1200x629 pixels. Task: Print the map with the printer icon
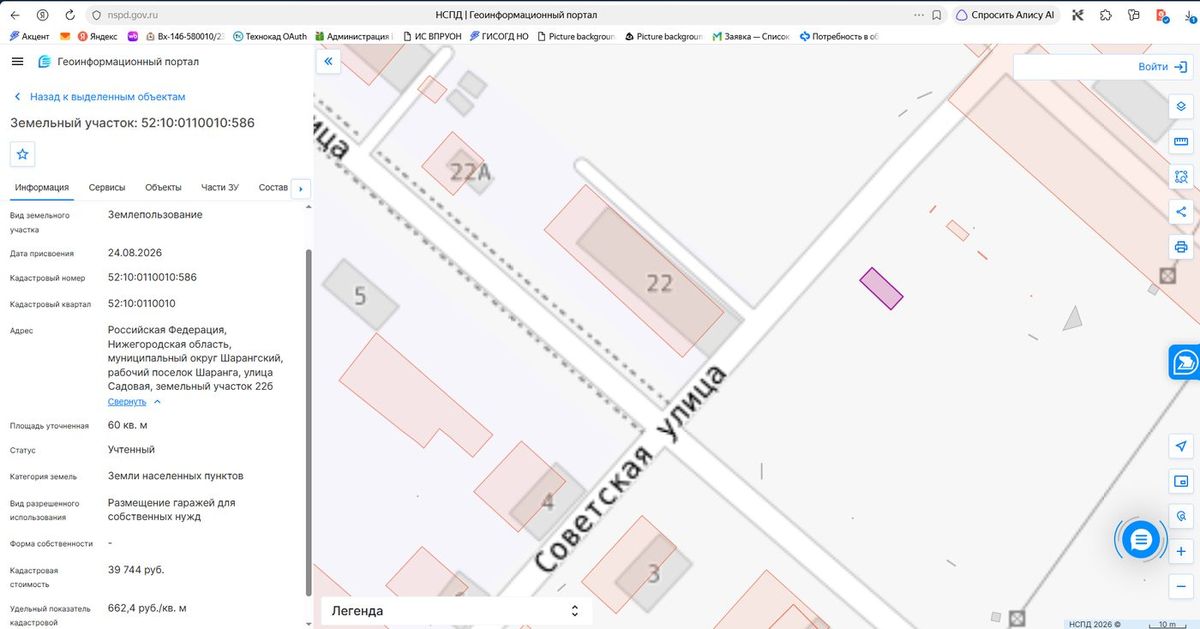[x=1181, y=246]
